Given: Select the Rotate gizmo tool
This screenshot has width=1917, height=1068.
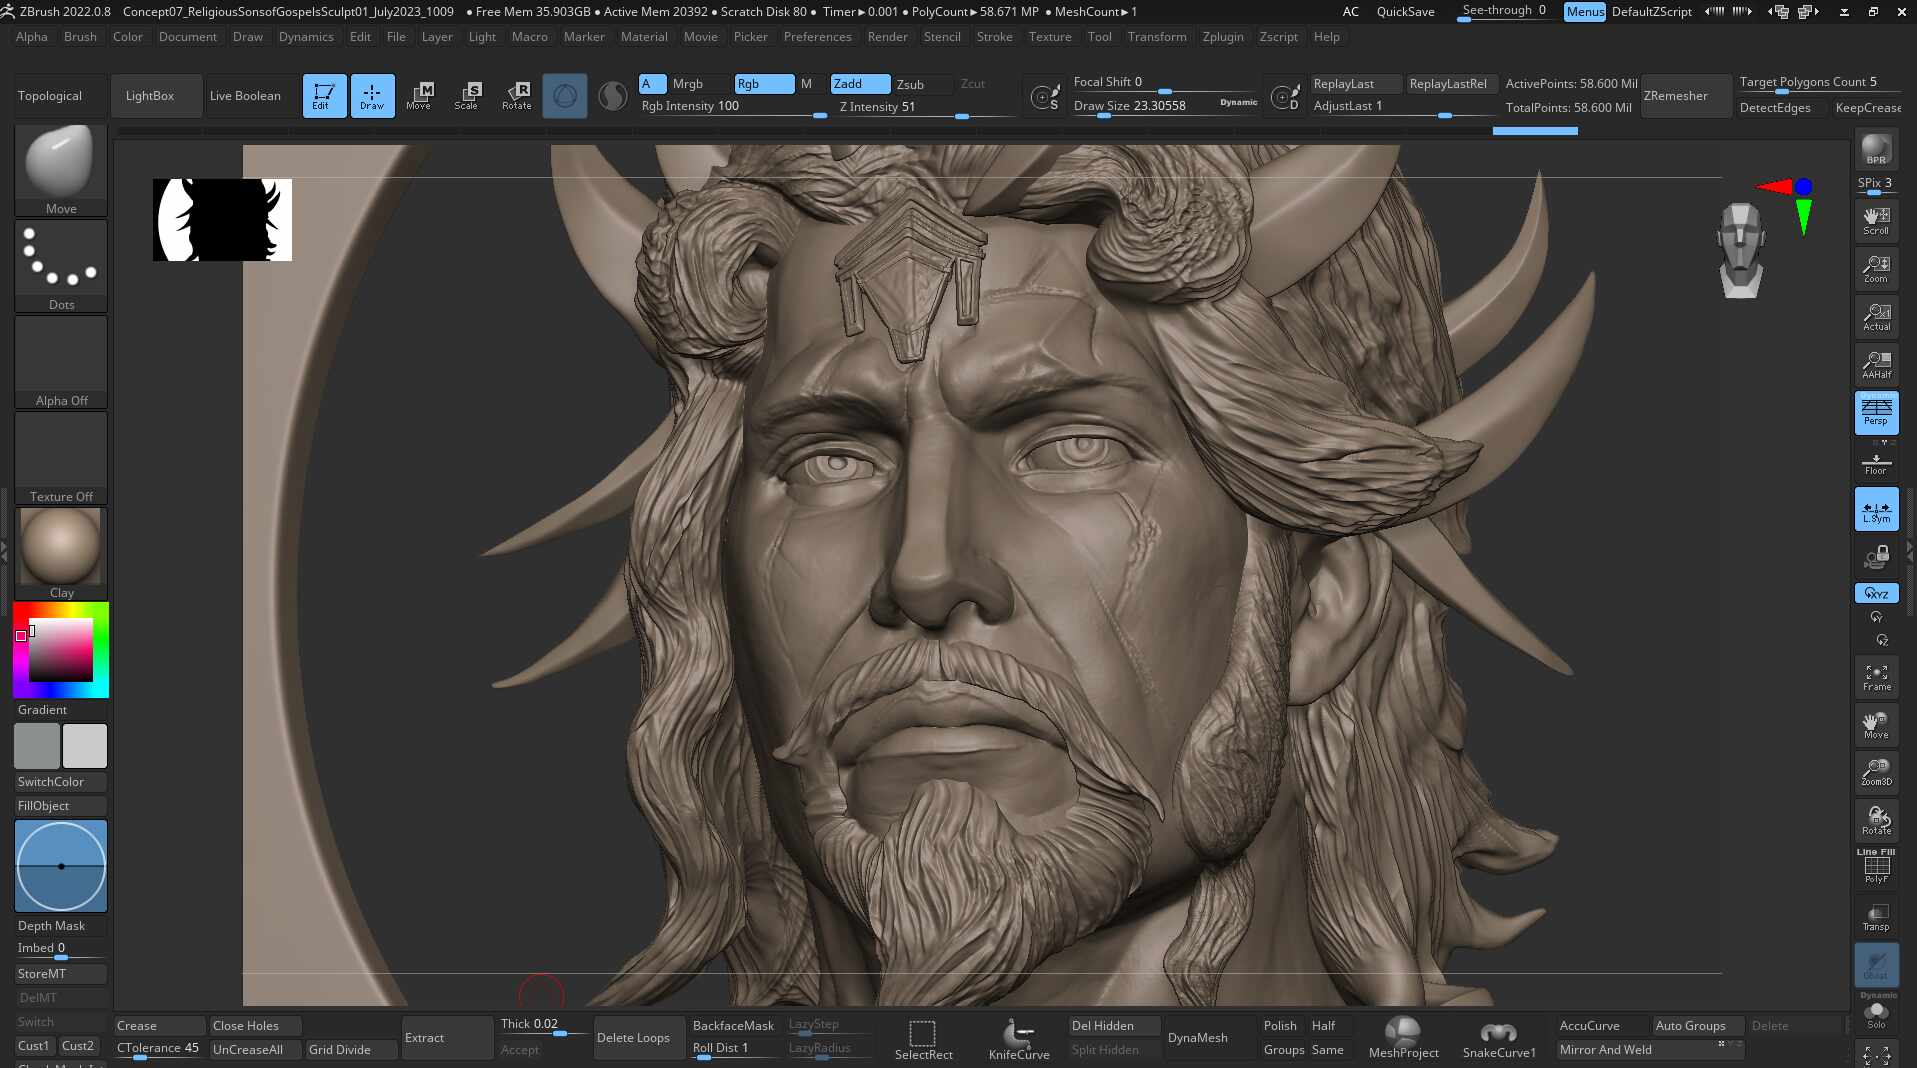Looking at the screenshot, I should [x=516, y=95].
